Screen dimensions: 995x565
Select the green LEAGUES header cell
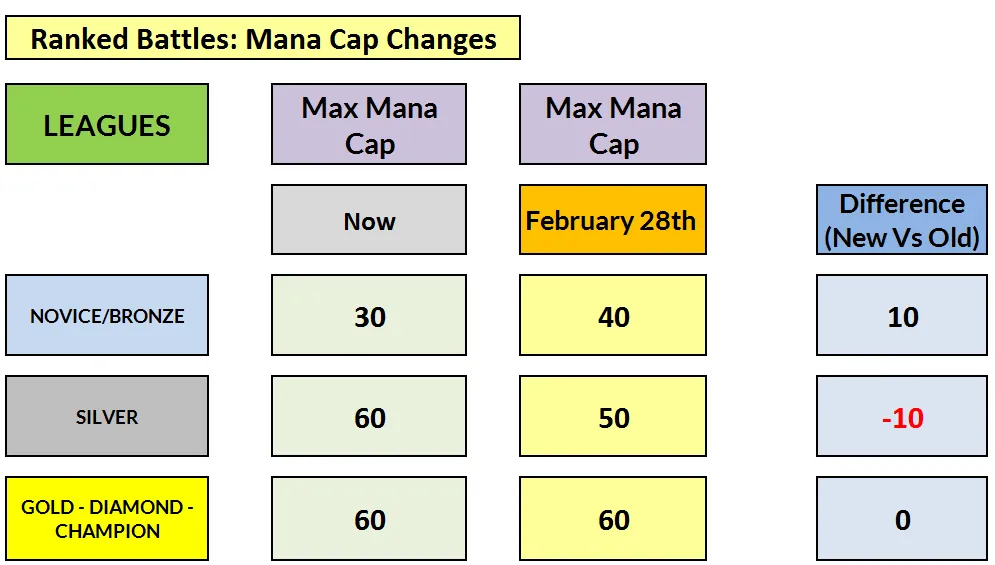(107, 125)
